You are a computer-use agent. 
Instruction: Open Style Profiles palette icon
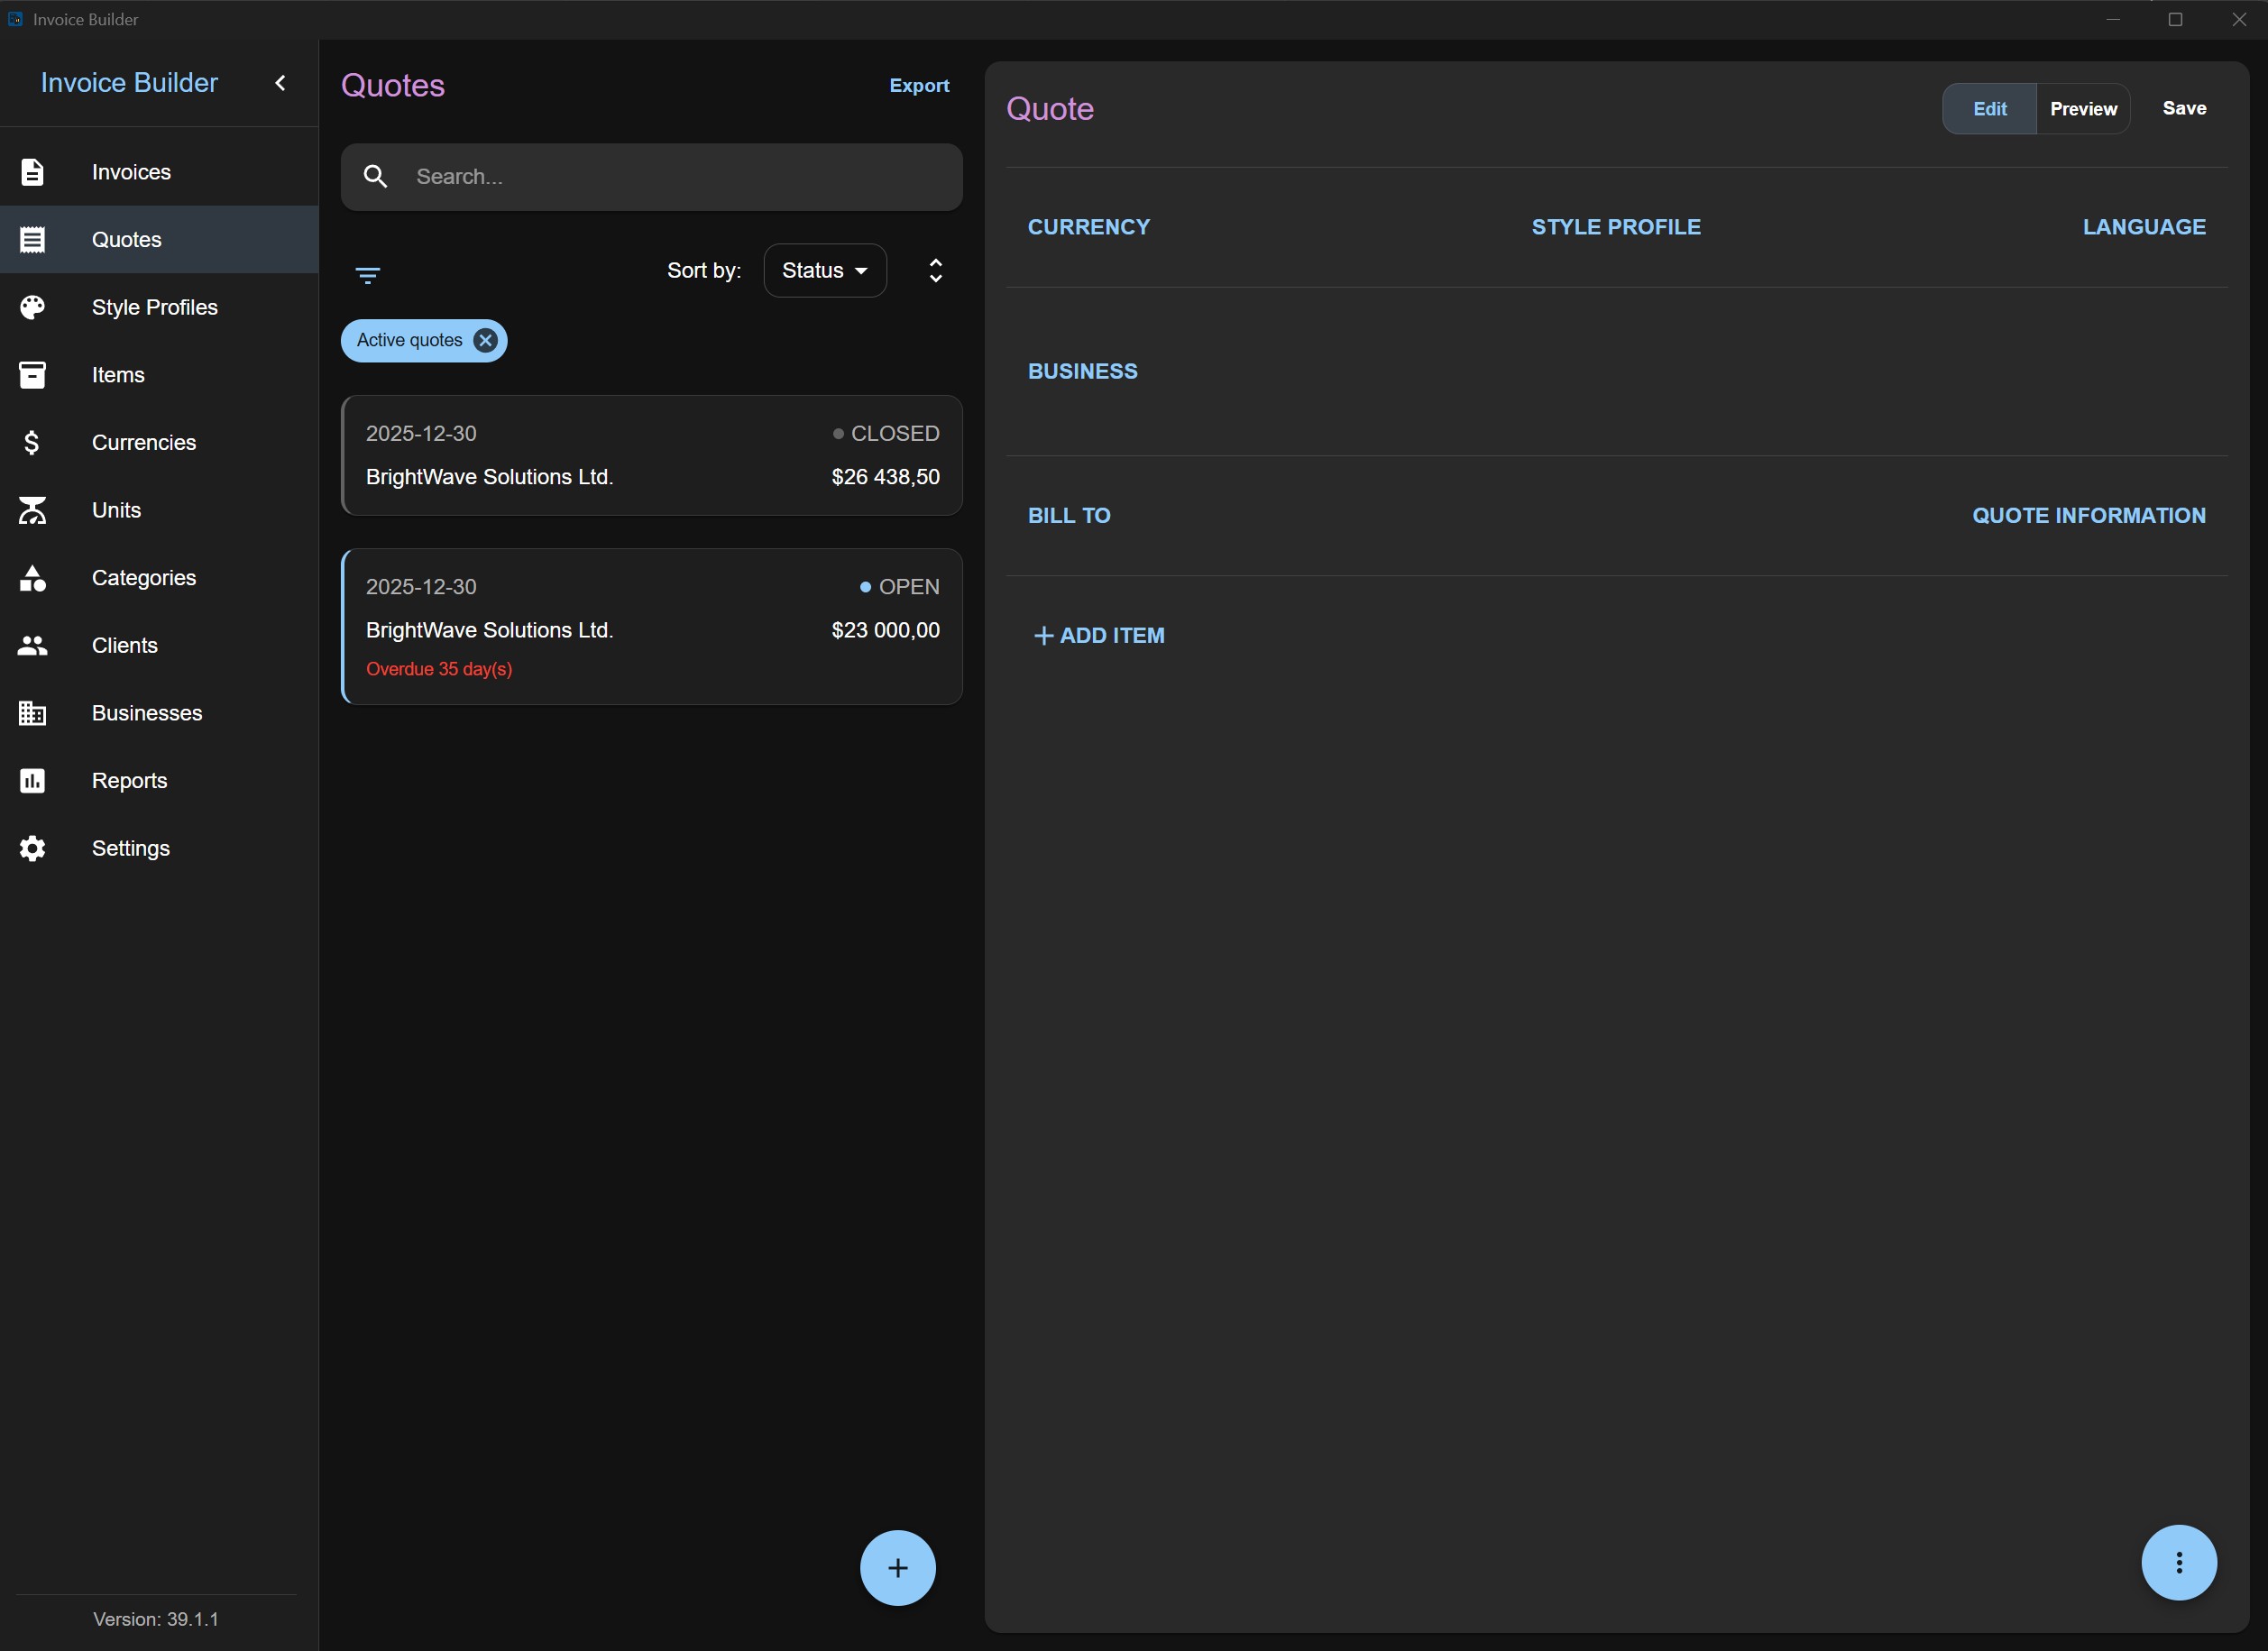click(32, 307)
